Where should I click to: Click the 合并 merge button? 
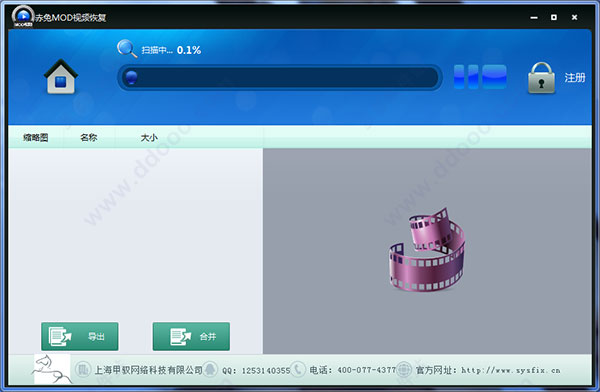(191, 336)
